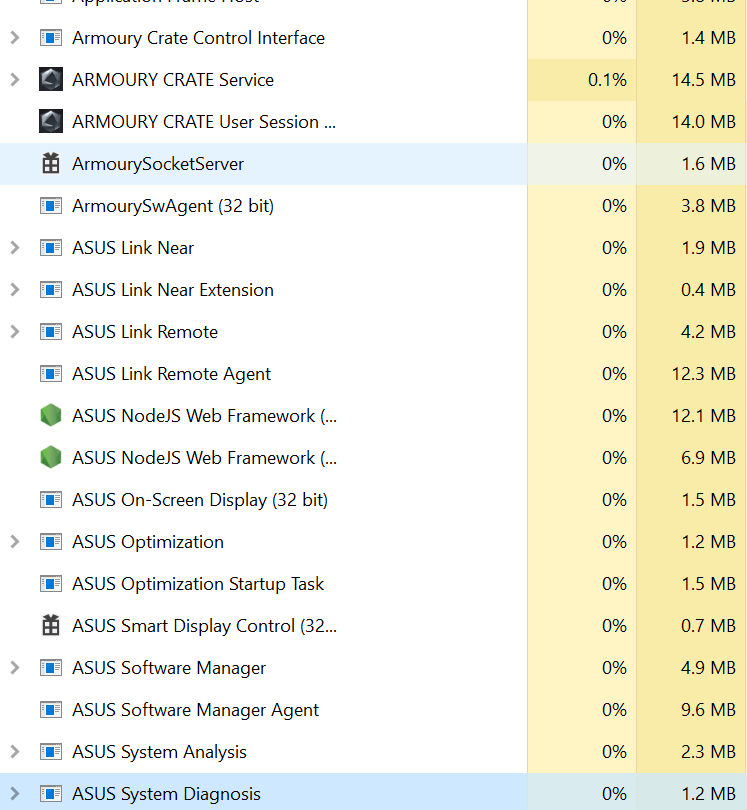This screenshot has height=810, width=747.
Task: Click the 0.7 MB memory value
Action: tap(708, 626)
